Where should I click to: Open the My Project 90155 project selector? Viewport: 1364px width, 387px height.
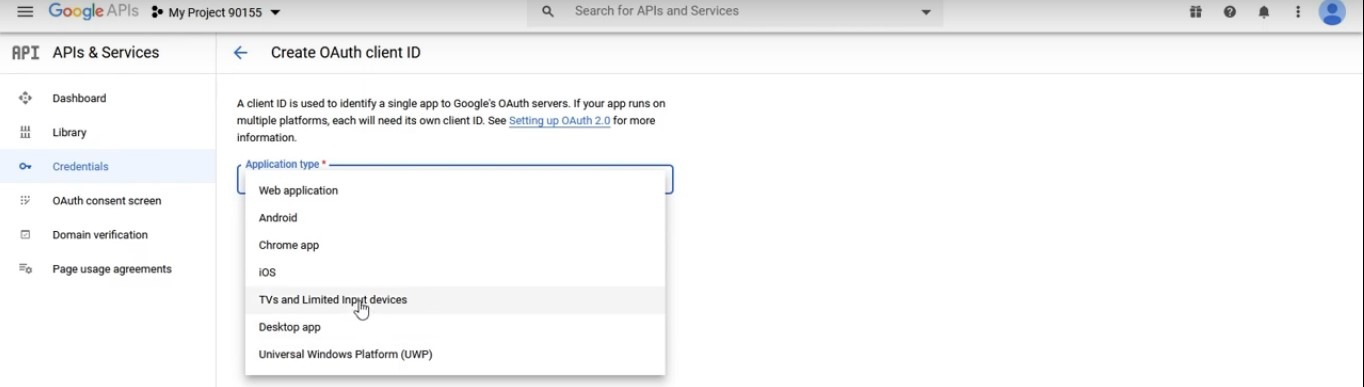215,12
